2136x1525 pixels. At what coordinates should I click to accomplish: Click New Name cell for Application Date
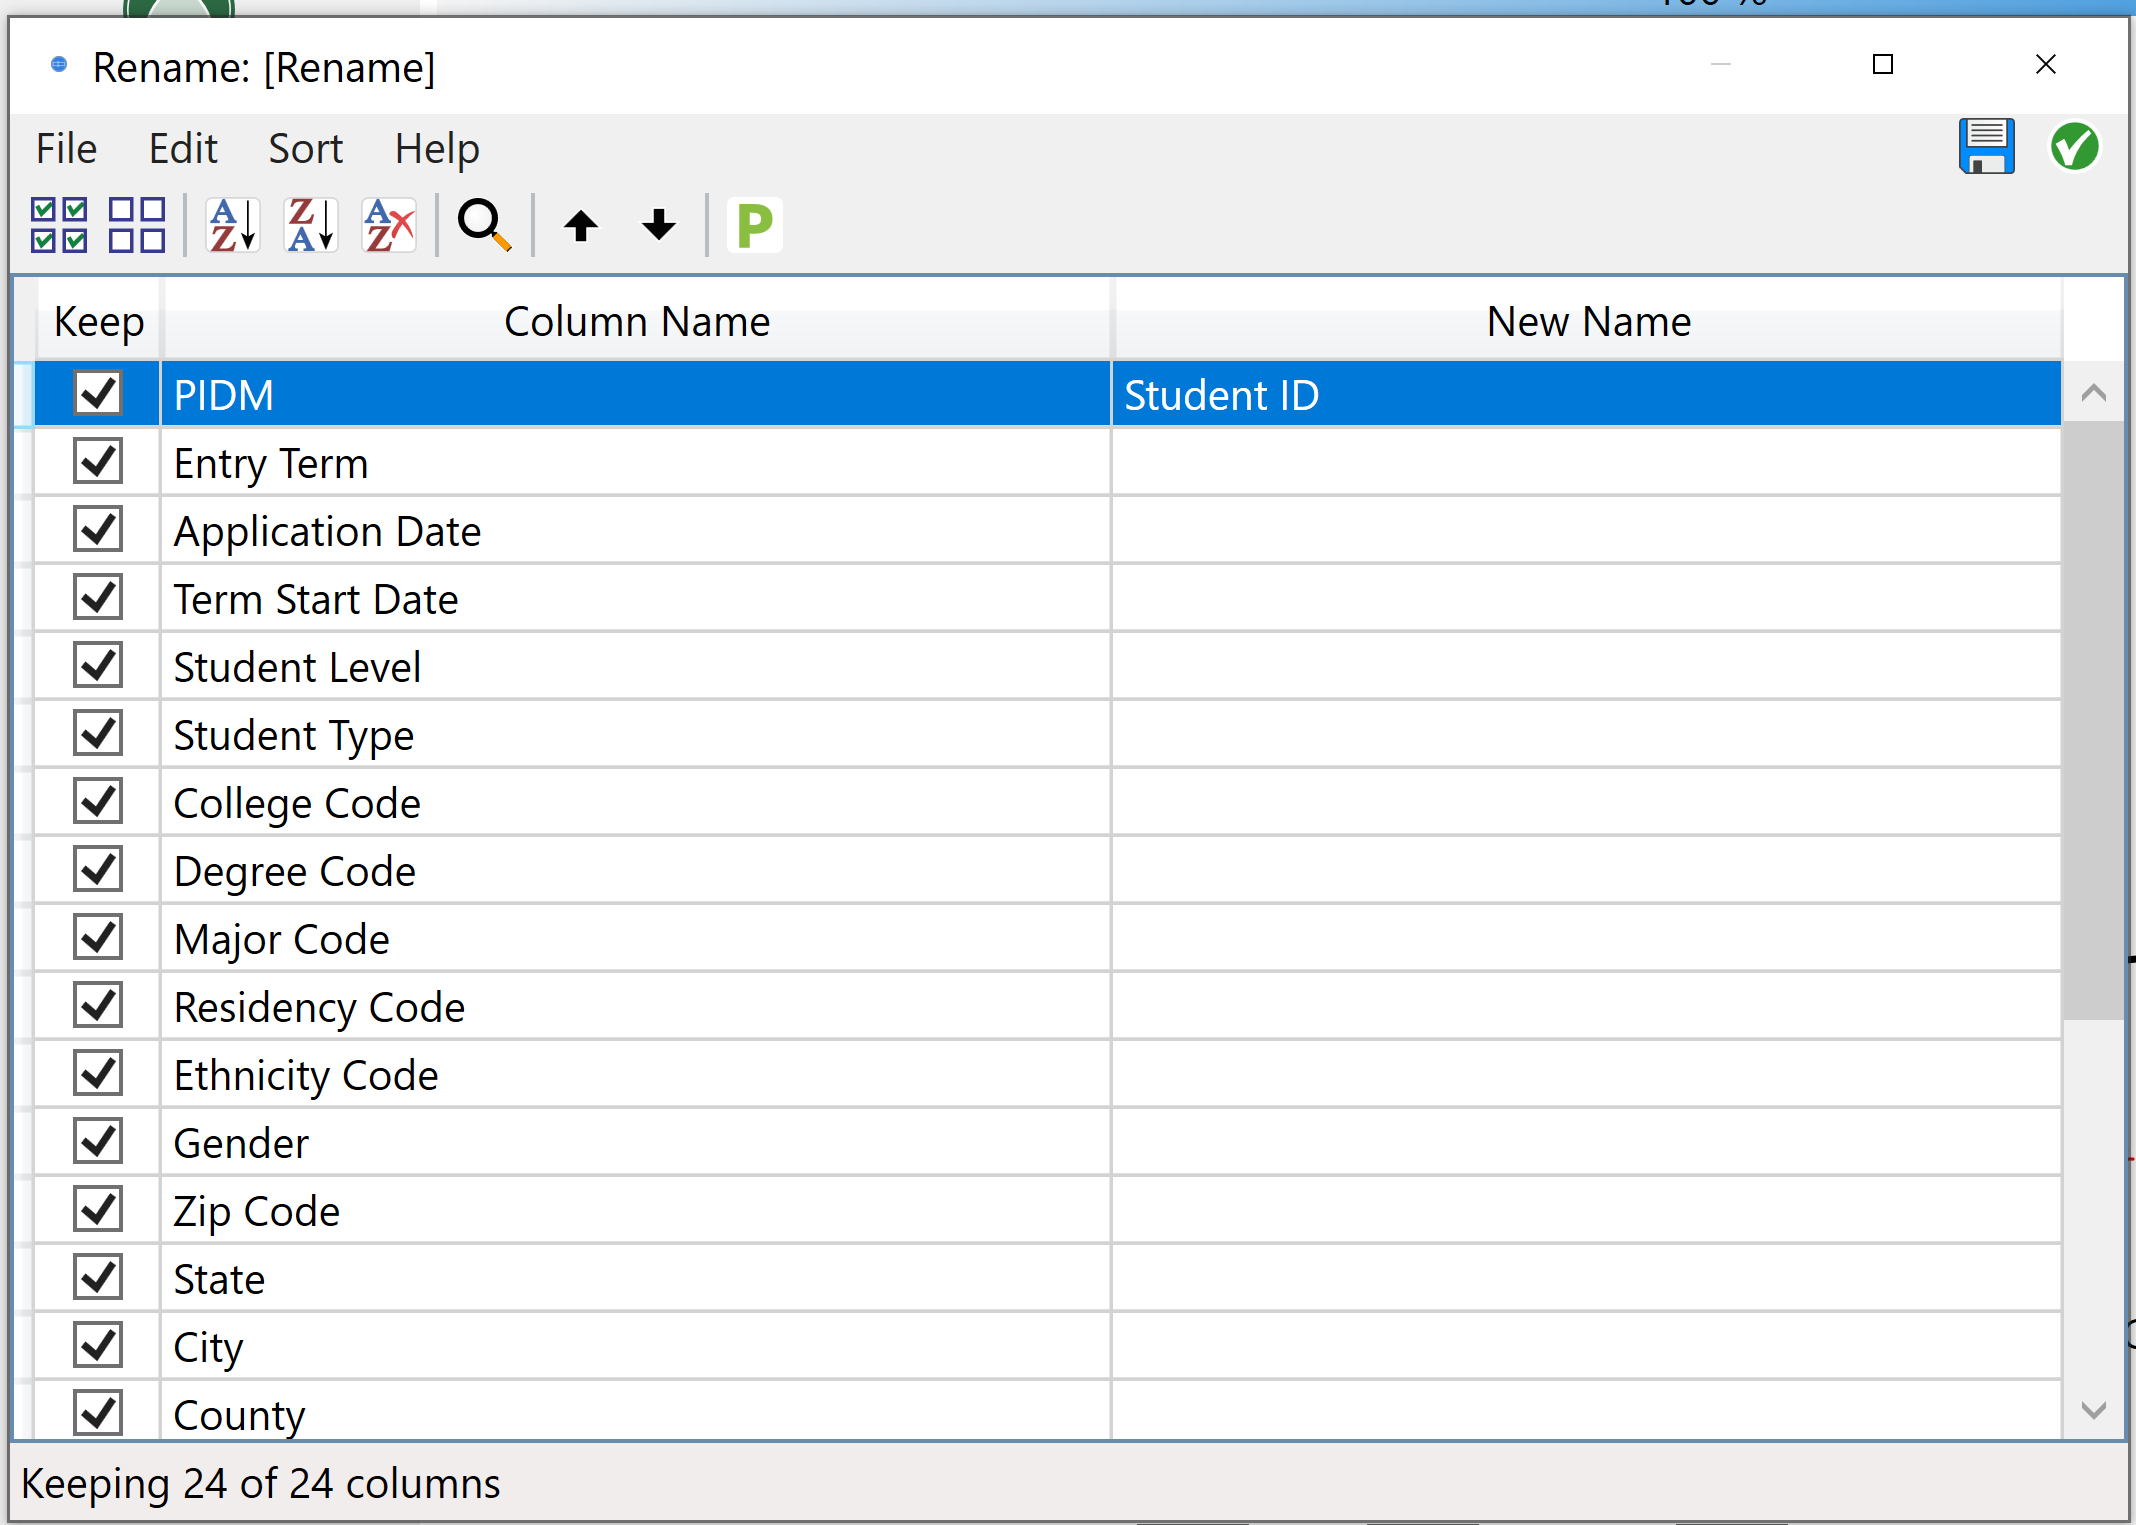(x=1585, y=531)
